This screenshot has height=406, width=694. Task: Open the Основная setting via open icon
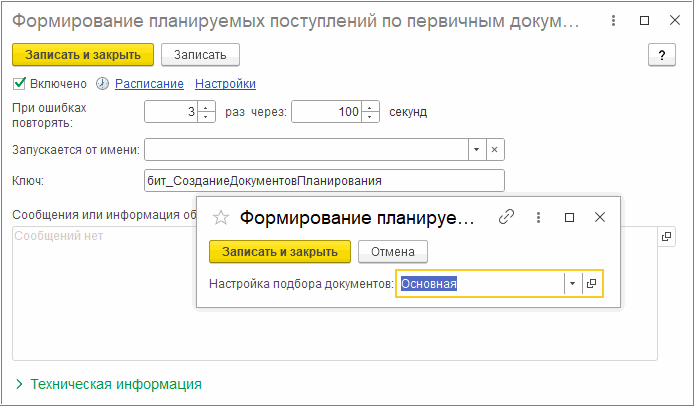tap(591, 283)
